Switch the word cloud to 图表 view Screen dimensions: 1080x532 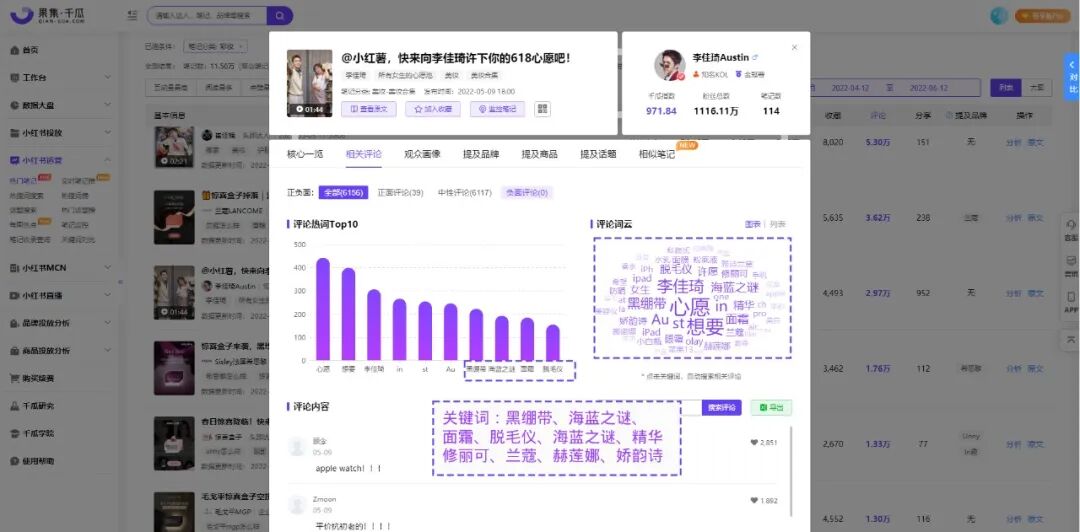pyautogui.click(x=753, y=224)
